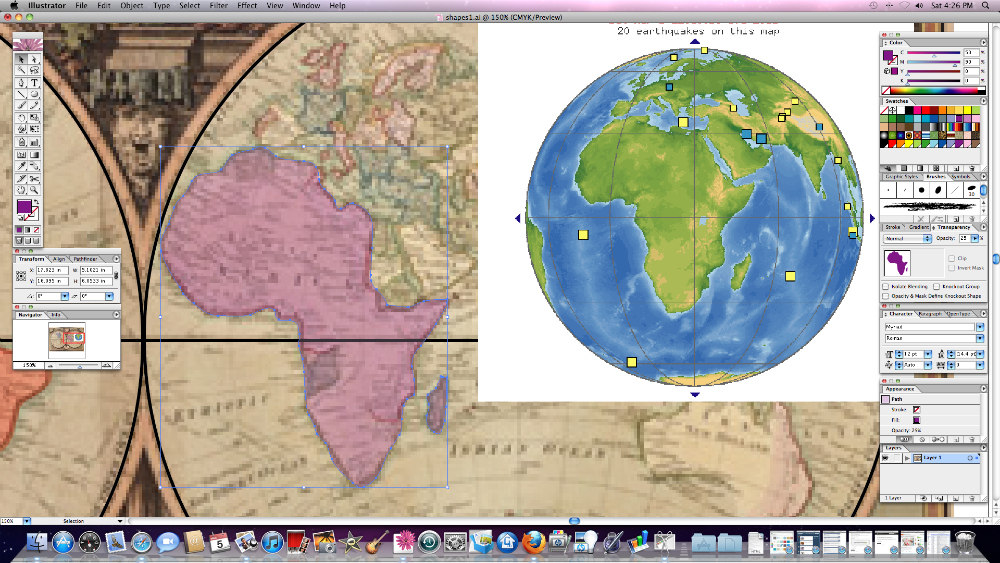1000x563 pixels.
Task: Click new swatch icon in Swatches panel
Action: (x=955, y=168)
